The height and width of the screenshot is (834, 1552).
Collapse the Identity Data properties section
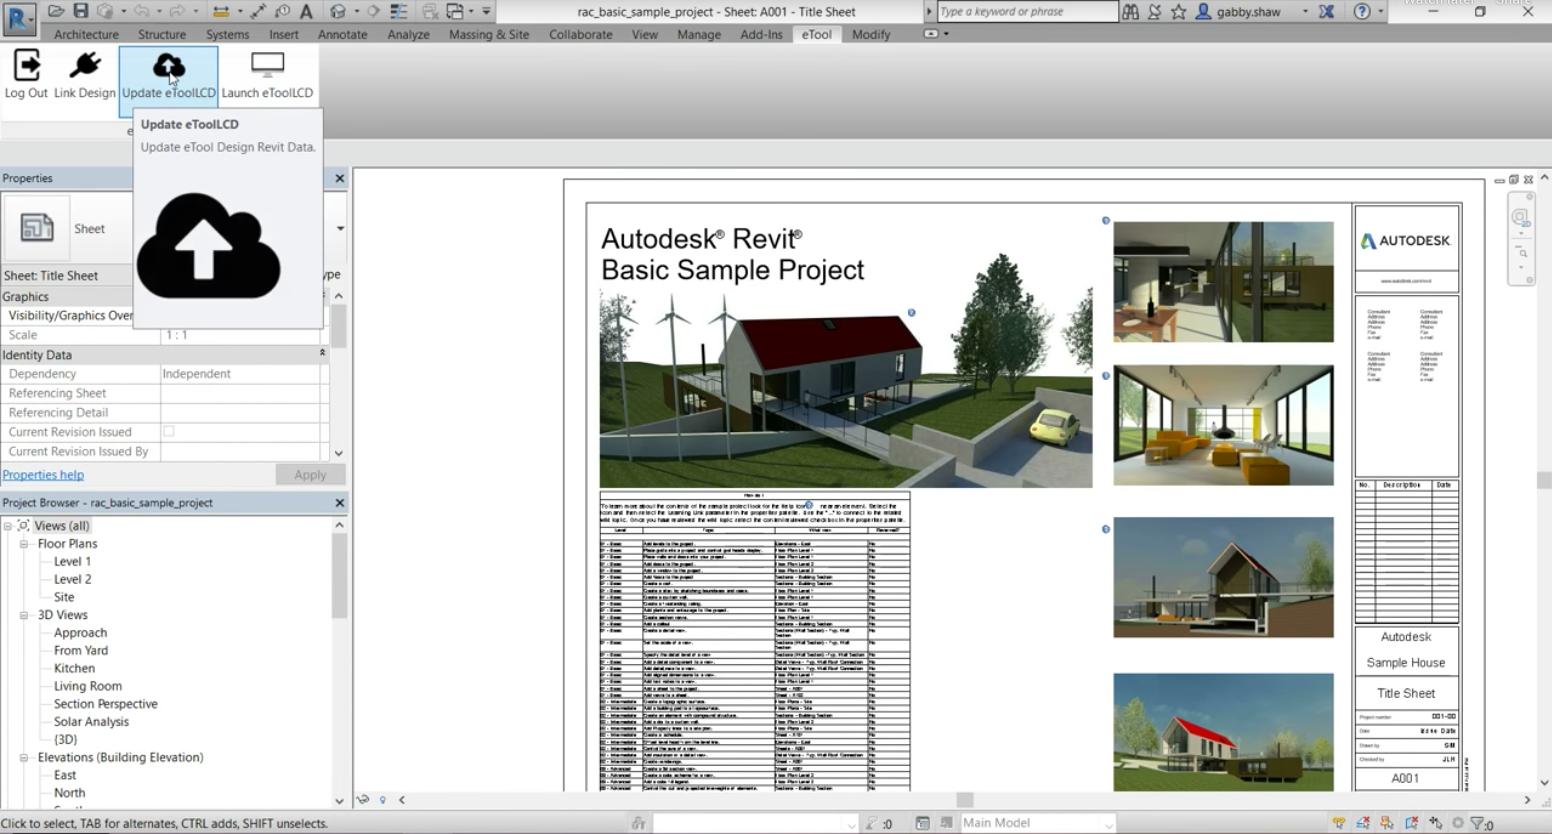point(322,354)
